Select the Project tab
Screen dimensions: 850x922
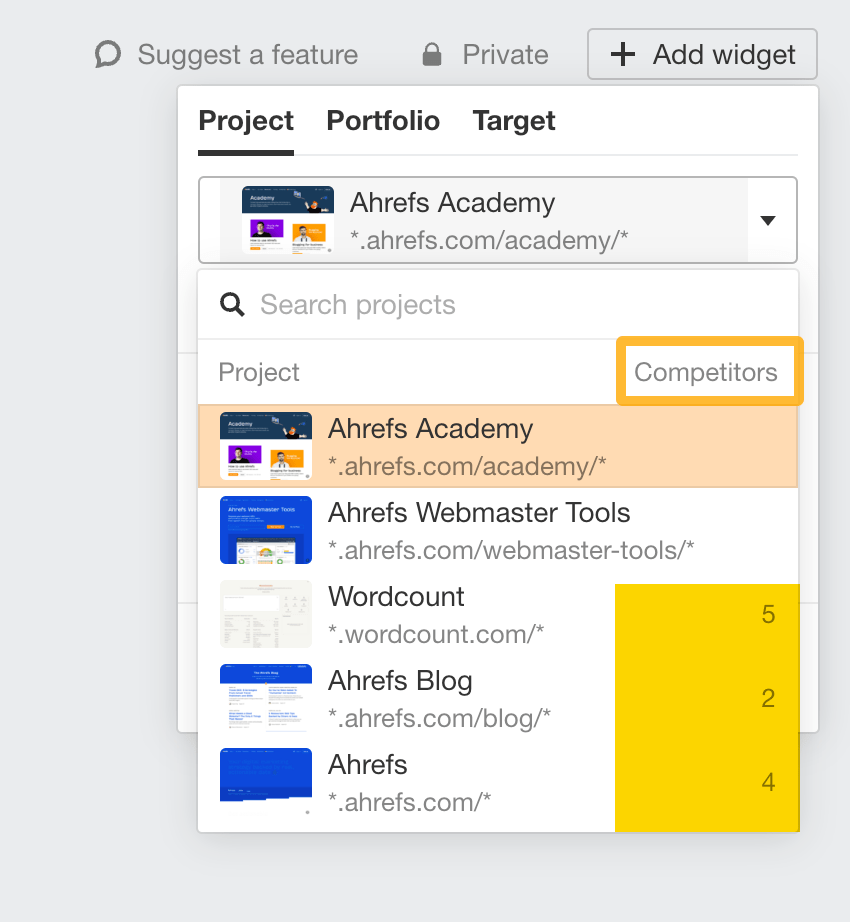click(x=246, y=121)
